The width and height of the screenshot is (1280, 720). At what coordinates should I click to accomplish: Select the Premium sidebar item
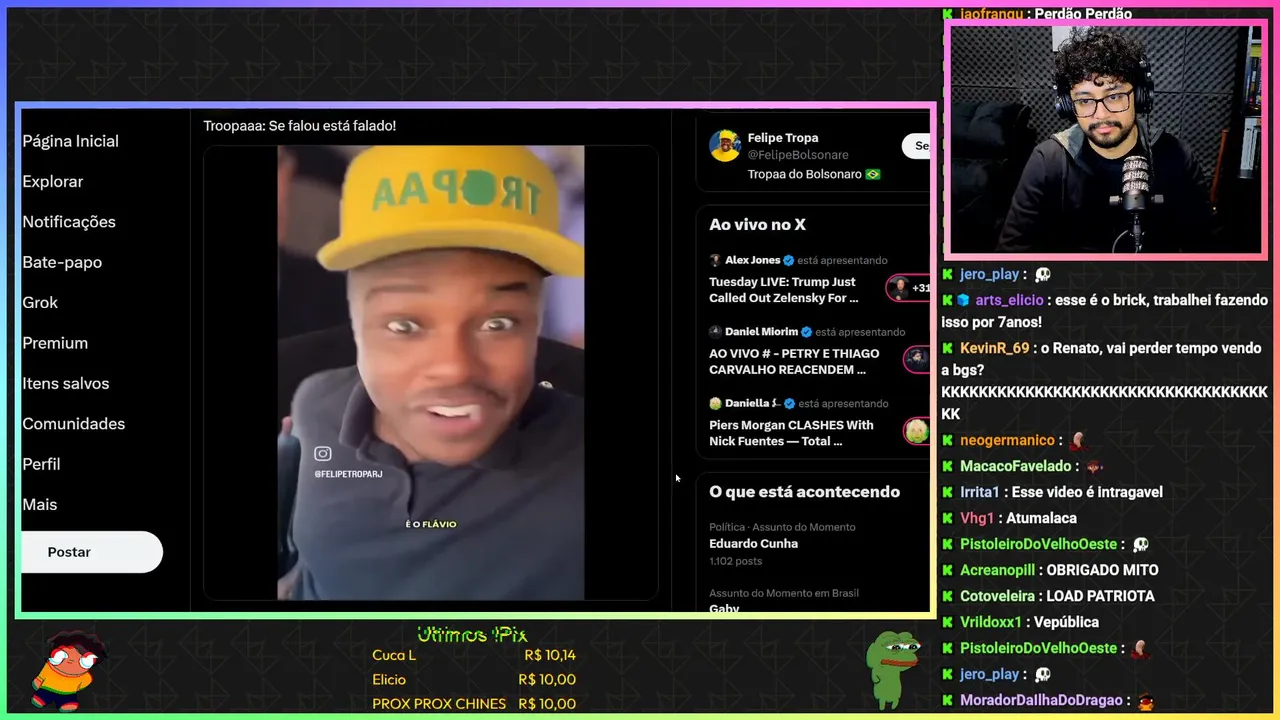click(55, 343)
